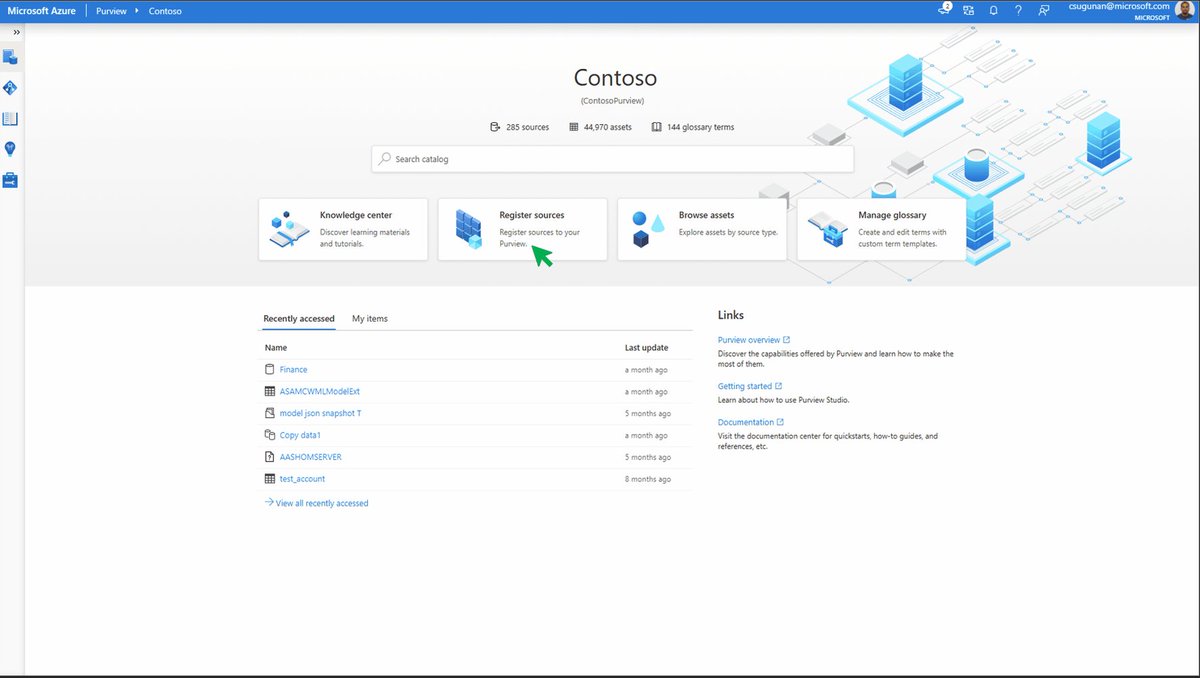Click the 144 glossary terms stat
This screenshot has height=678, width=1200.
coord(693,127)
